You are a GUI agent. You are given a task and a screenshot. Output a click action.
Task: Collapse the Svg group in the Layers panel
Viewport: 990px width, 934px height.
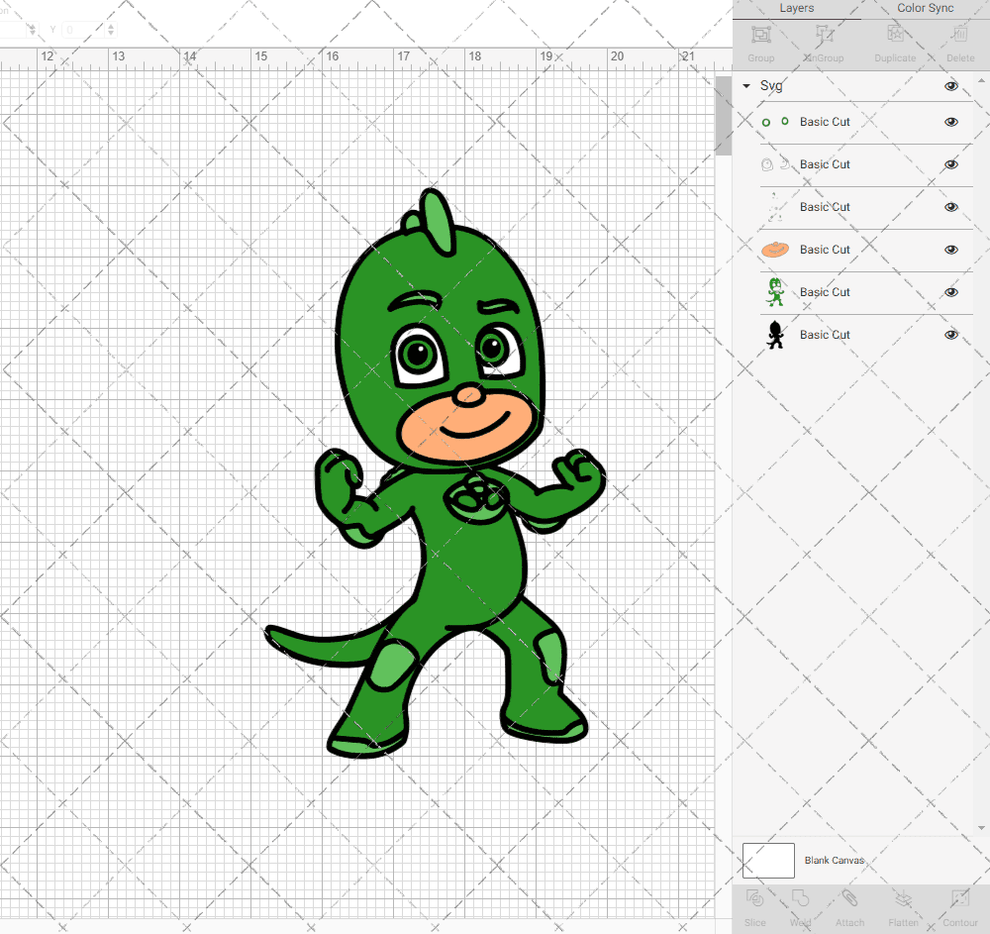tap(744, 86)
